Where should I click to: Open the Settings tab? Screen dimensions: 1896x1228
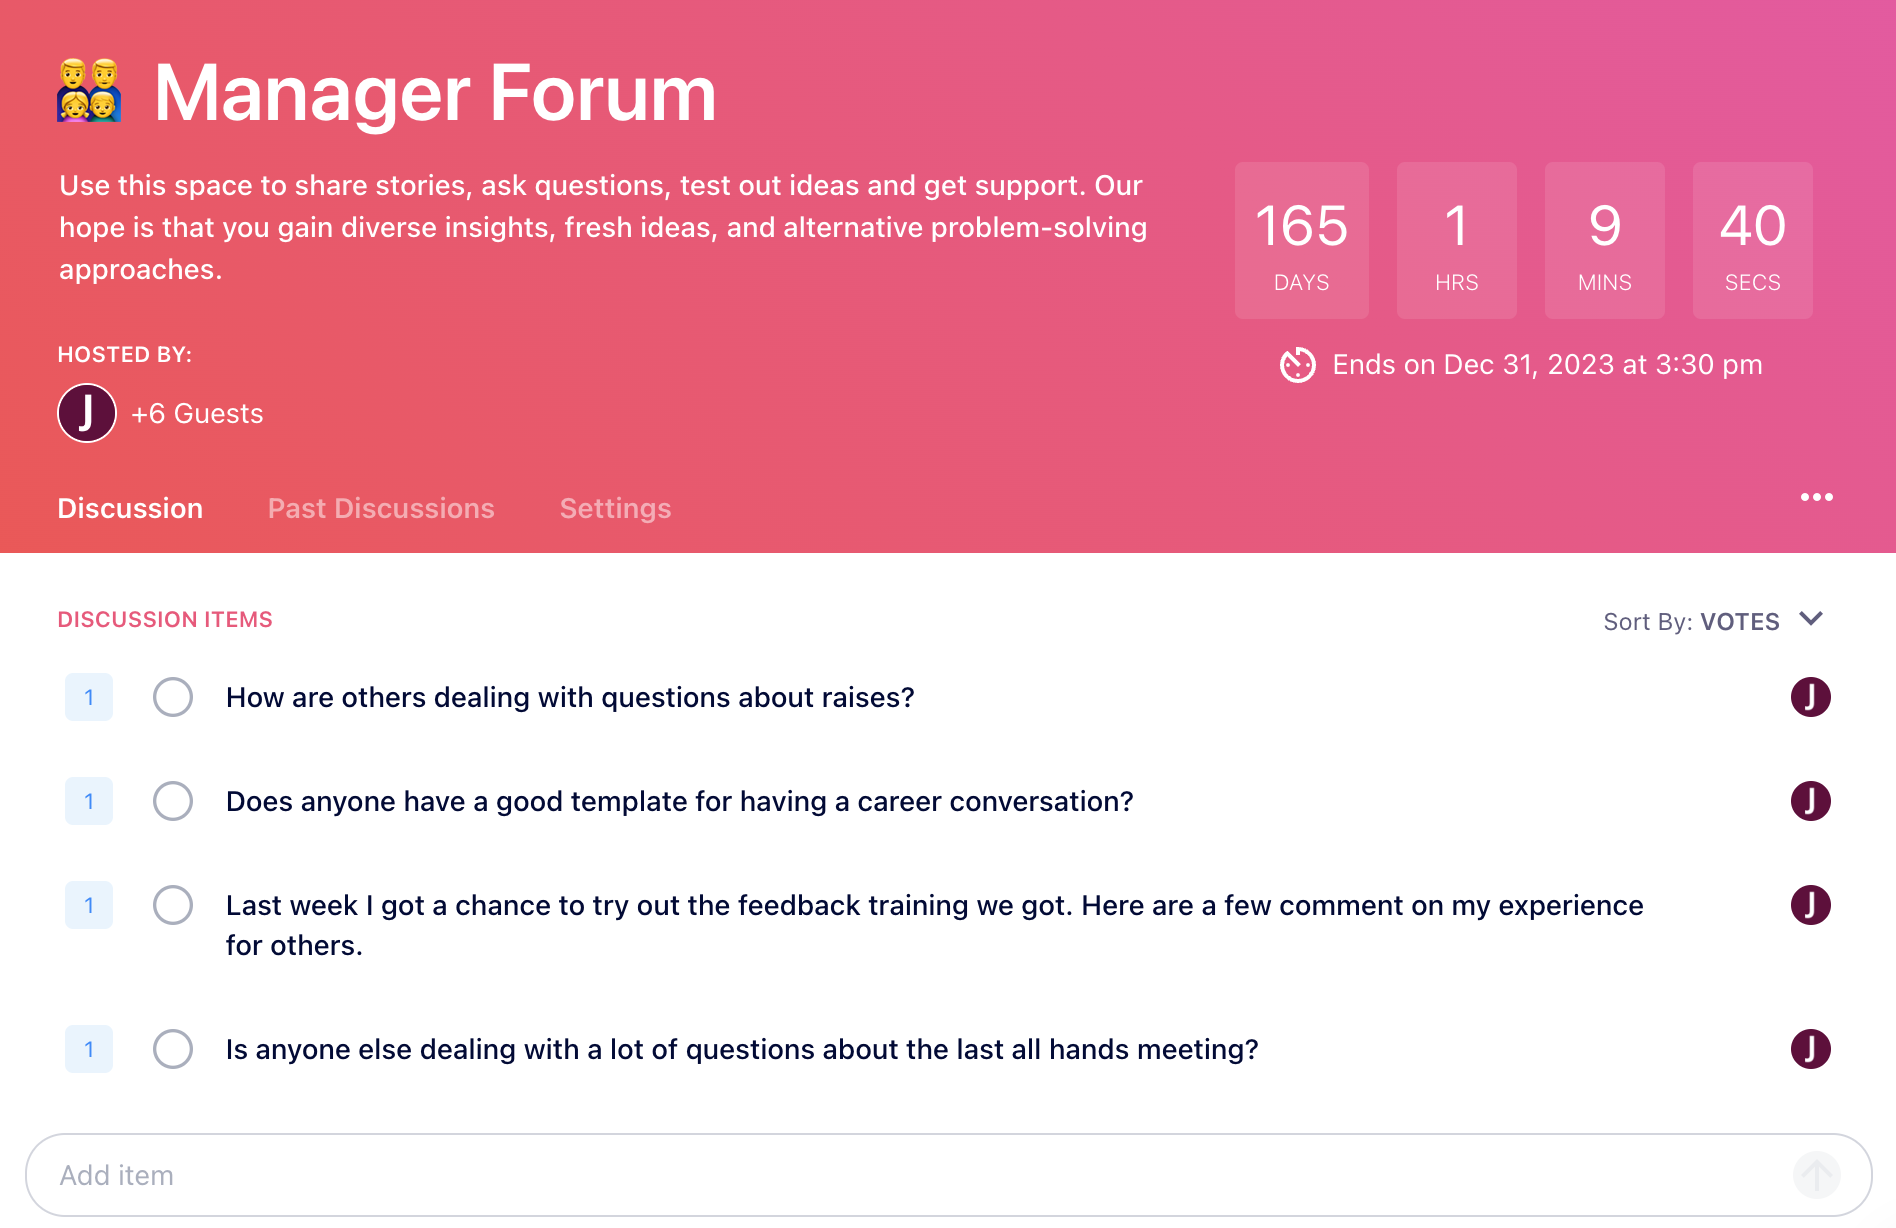coord(615,508)
